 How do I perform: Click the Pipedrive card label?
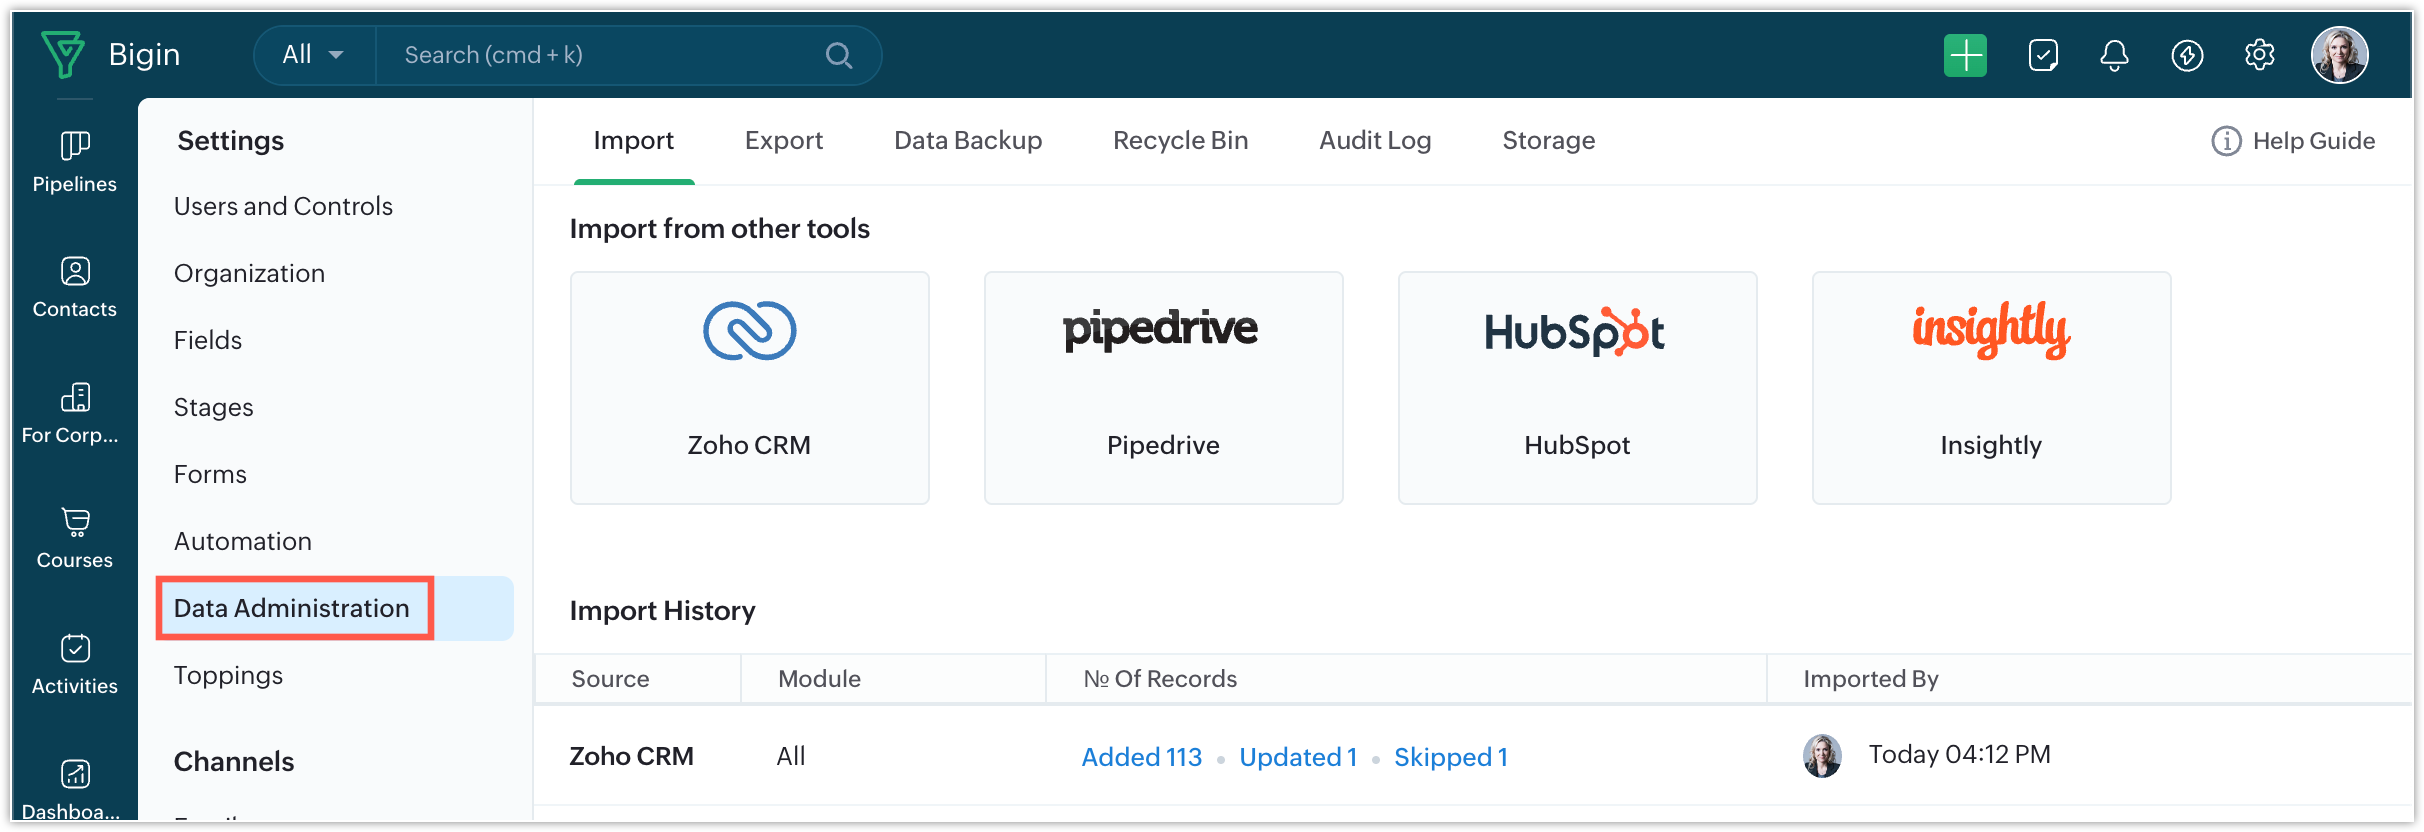(x=1163, y=445)
